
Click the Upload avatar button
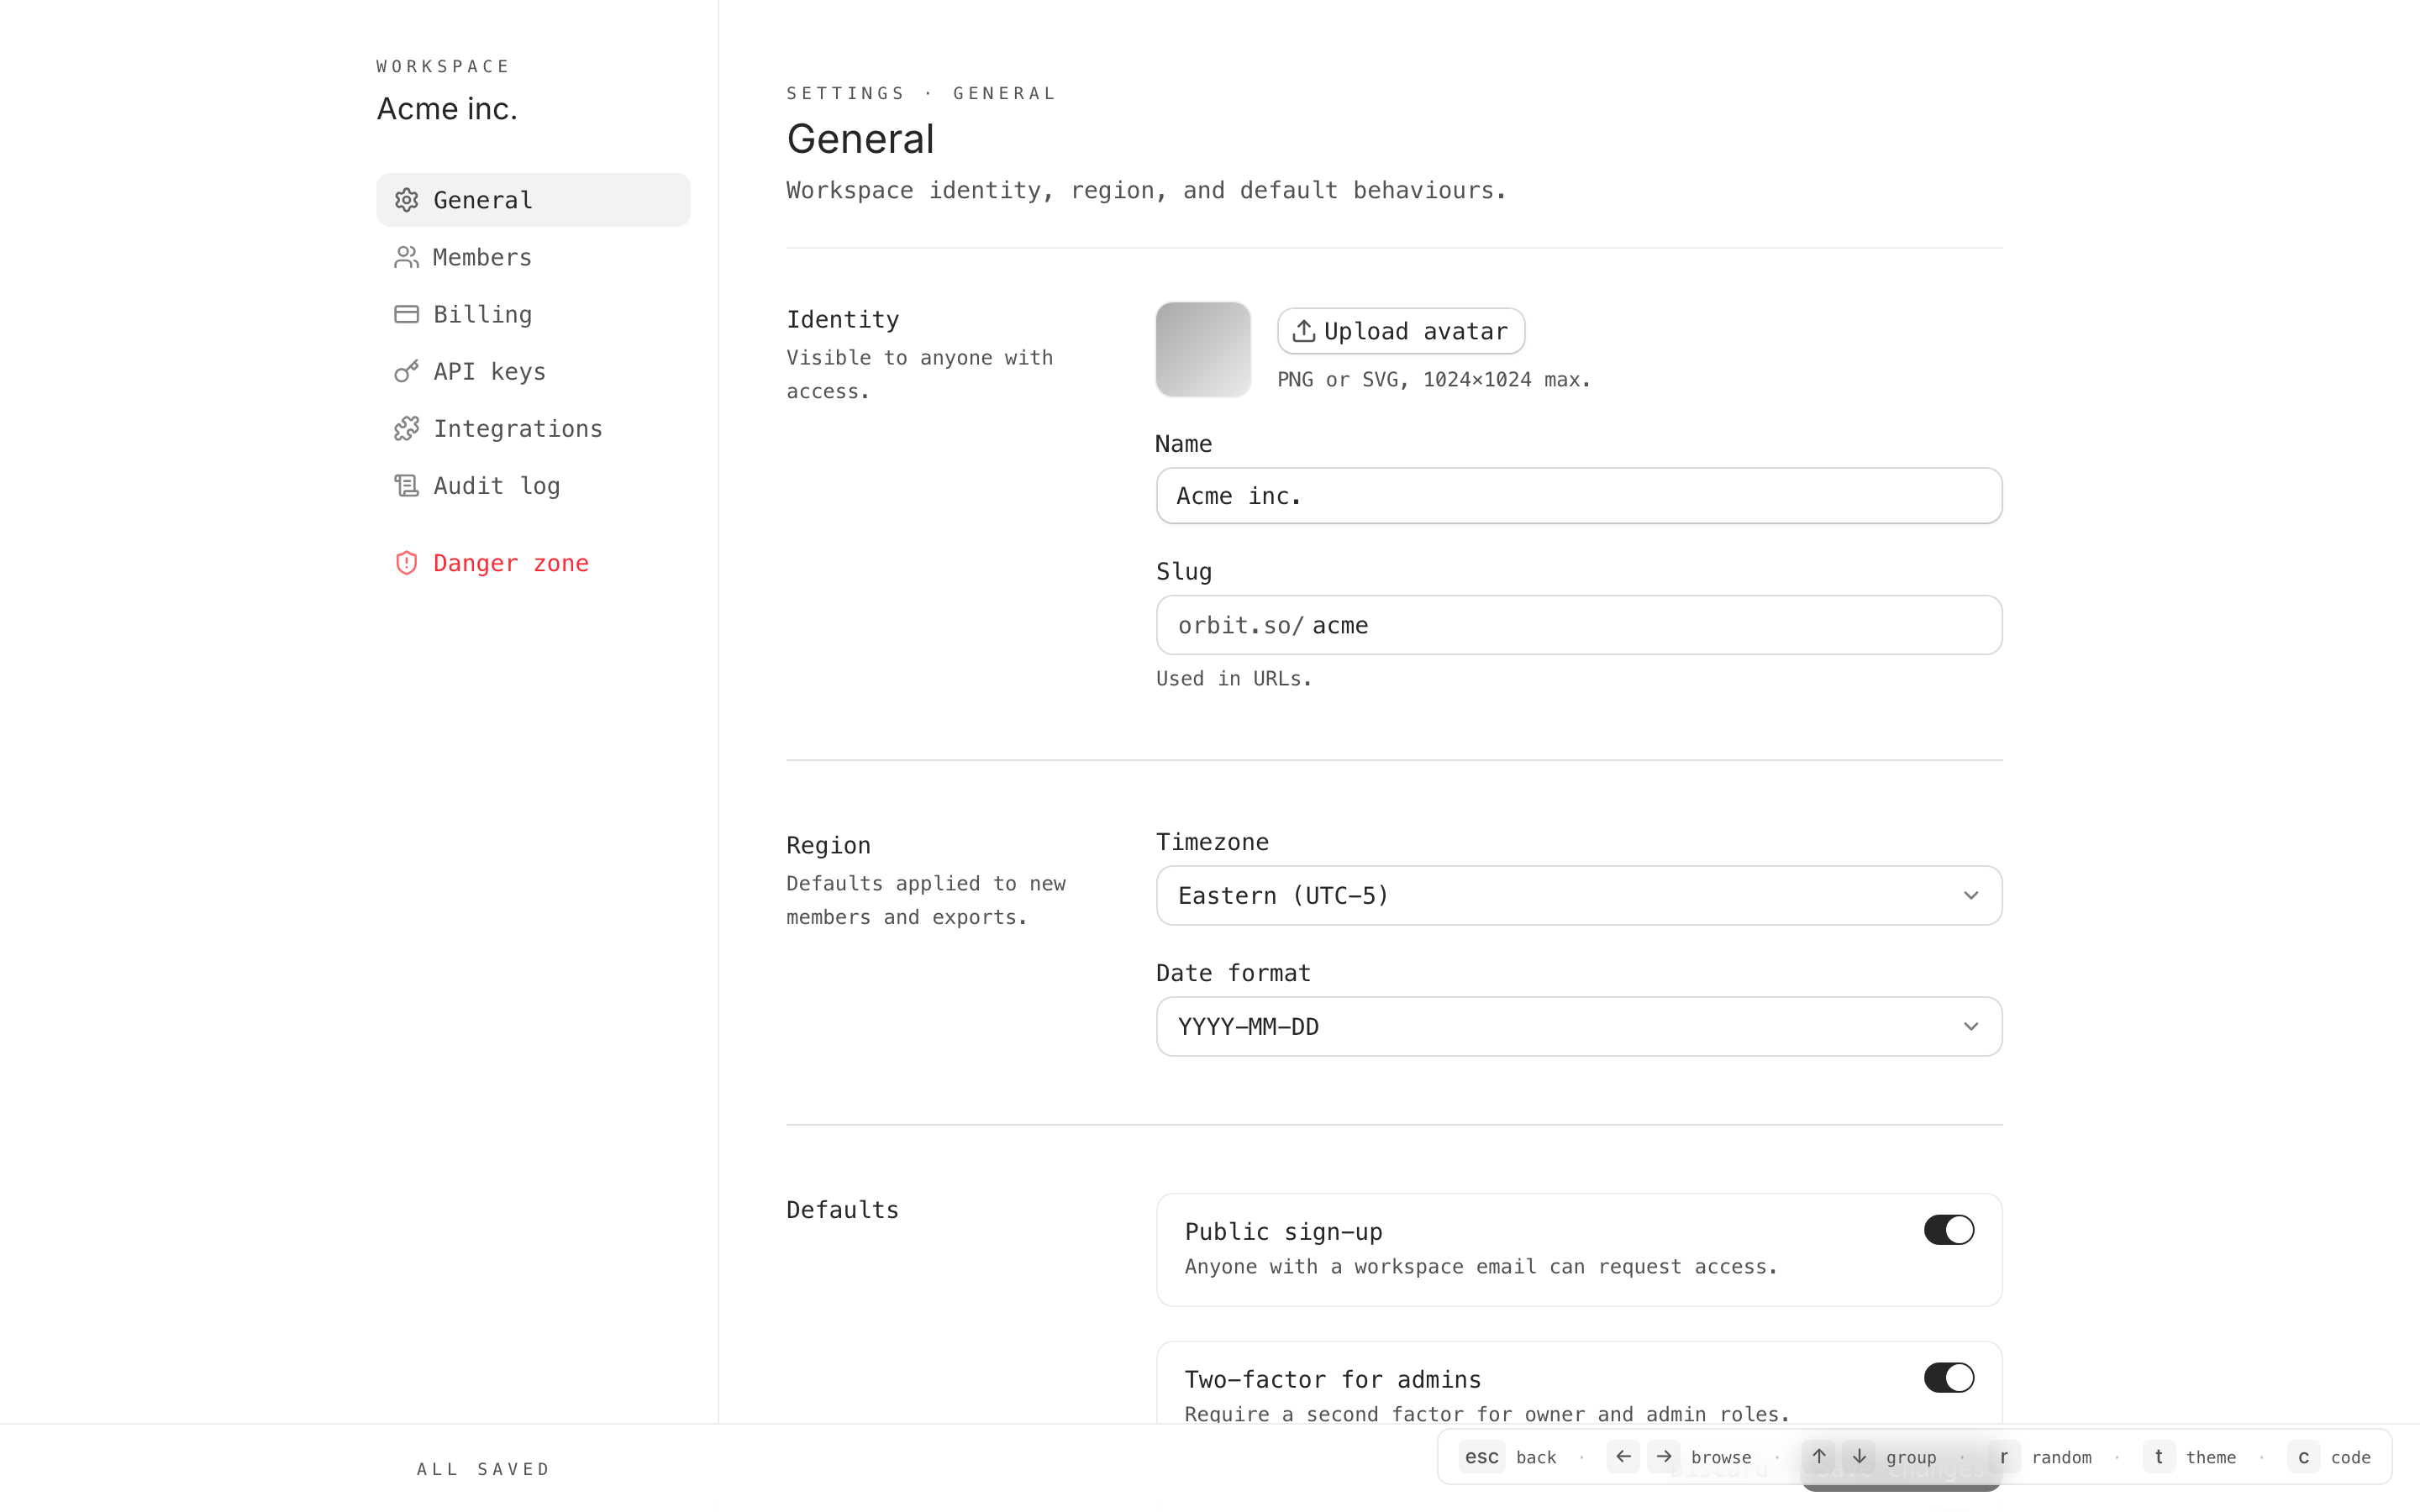click(x=1400, y=331)
